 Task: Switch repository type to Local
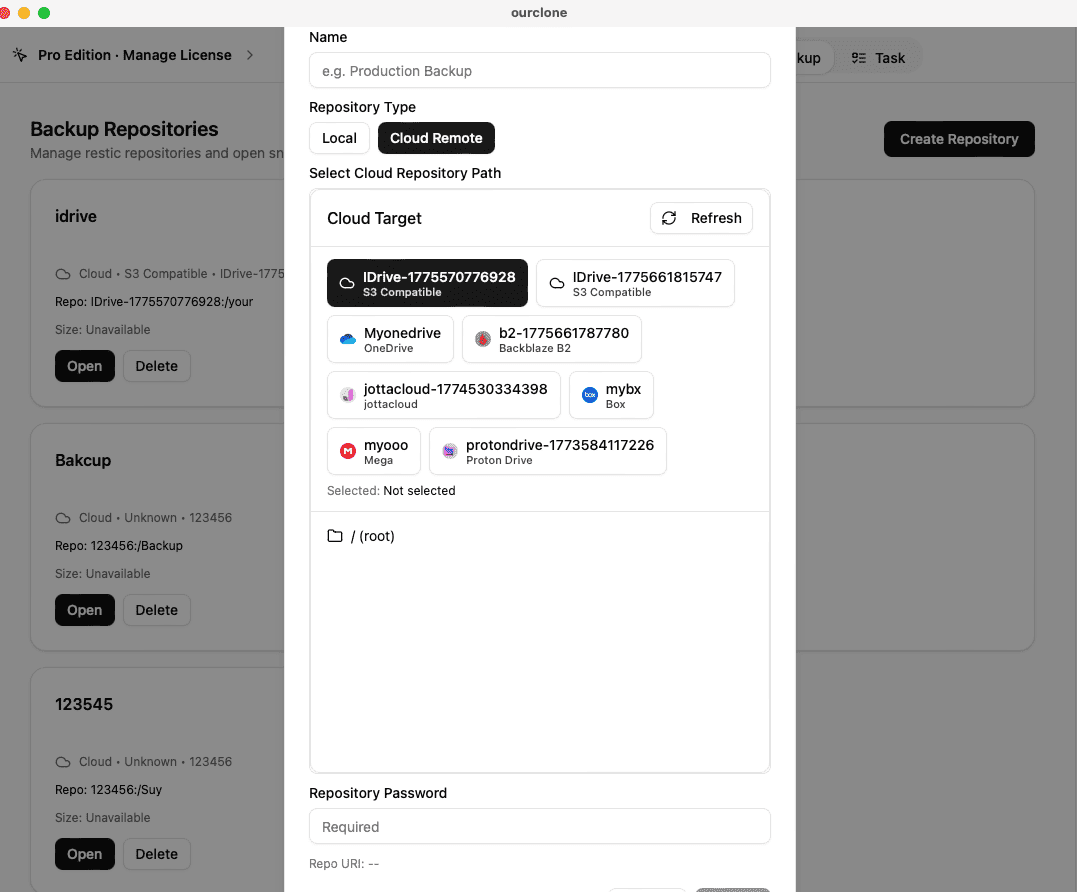pos(339,138)
